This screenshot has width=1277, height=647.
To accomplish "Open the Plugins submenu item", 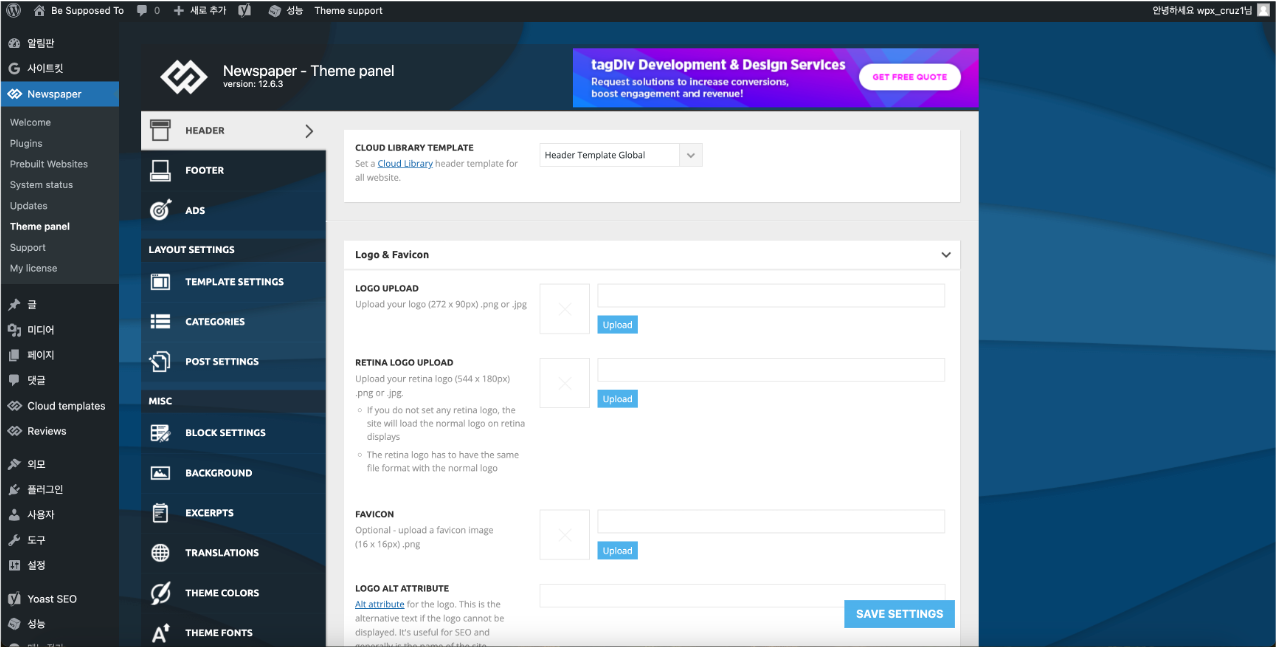I will pos(26,143).
